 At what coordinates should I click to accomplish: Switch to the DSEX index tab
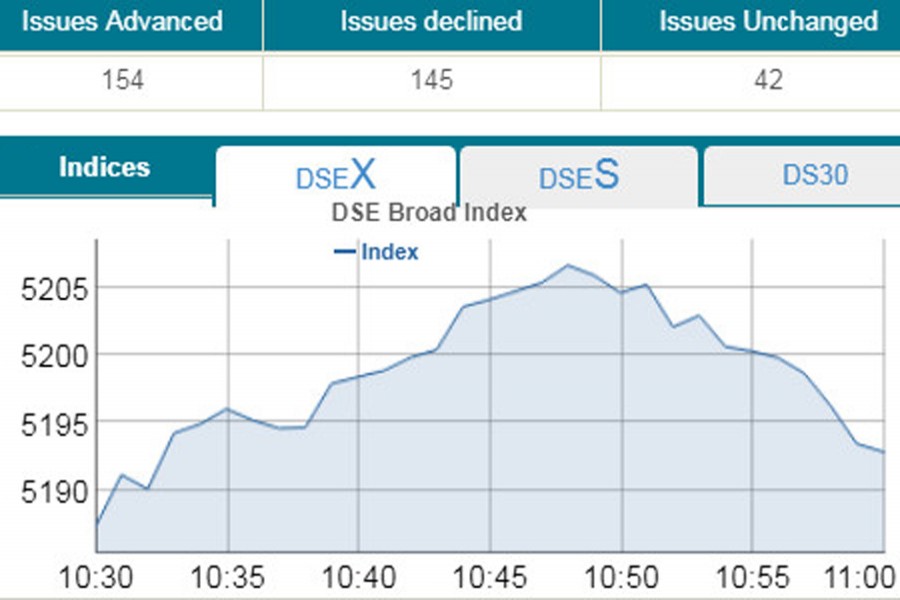[x=336, y=177]
